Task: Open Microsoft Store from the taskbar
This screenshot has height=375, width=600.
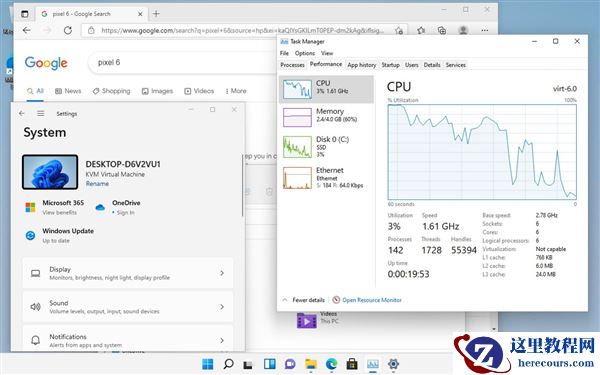Action: point(352,364)
